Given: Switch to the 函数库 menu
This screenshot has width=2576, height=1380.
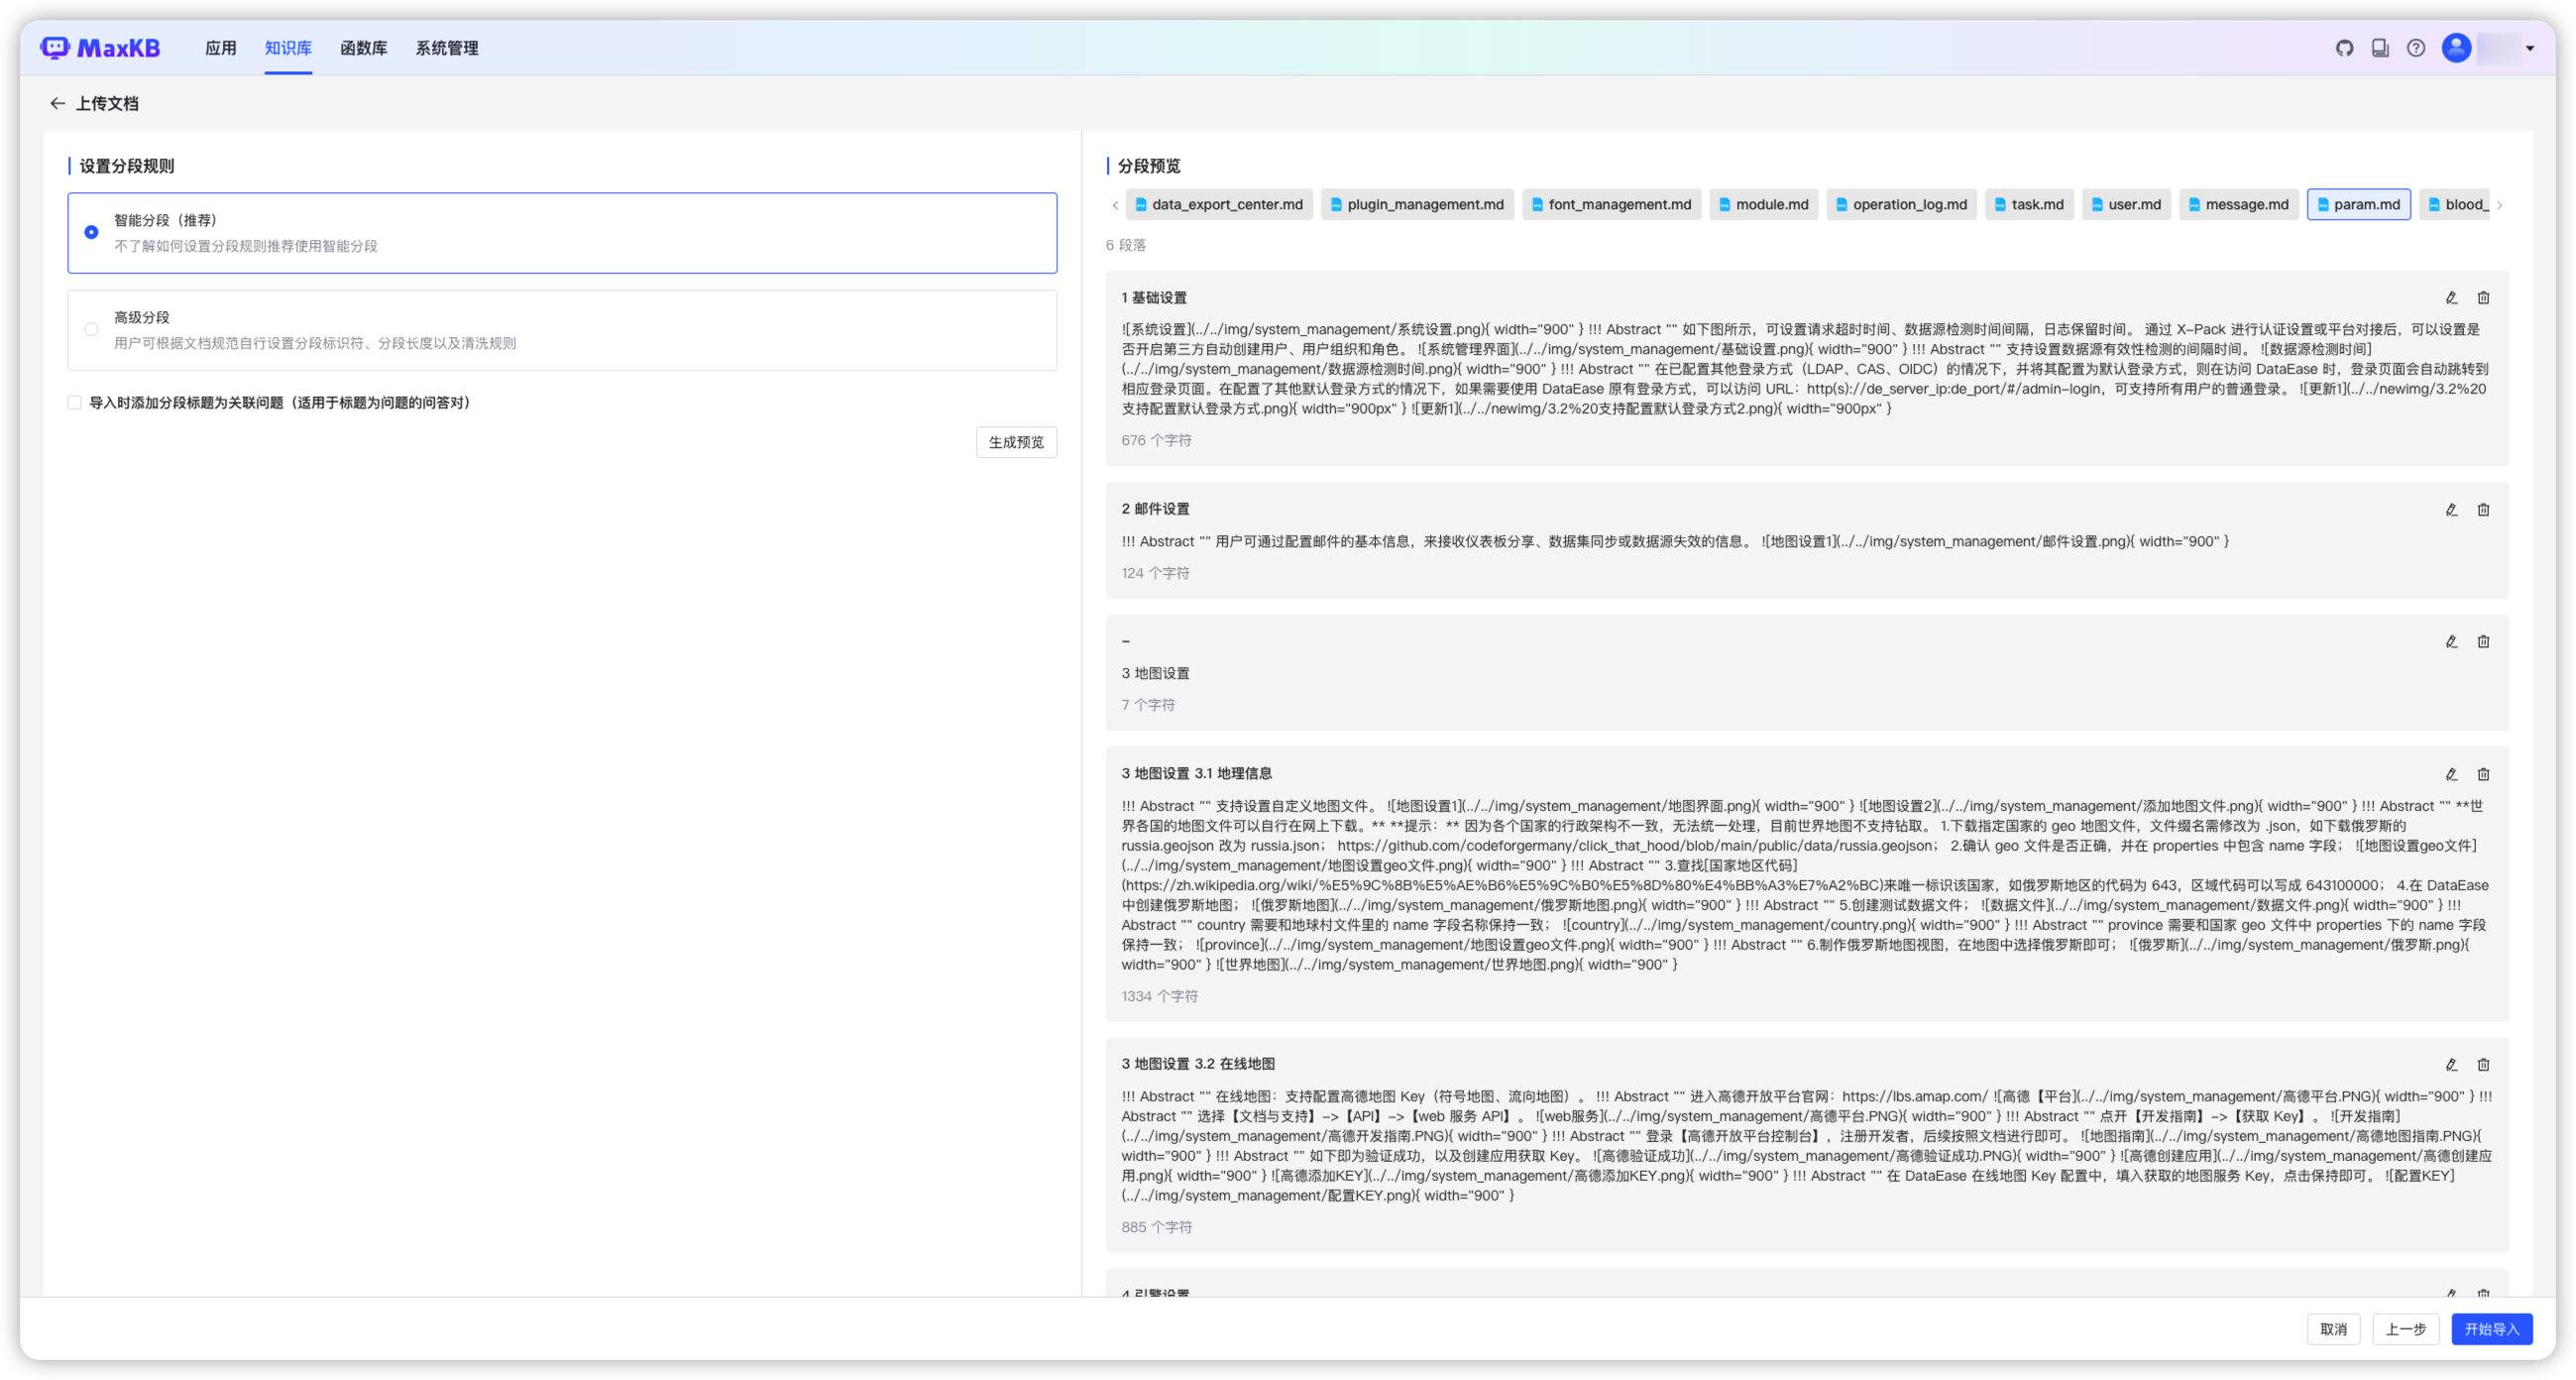Looking at the screenshot, I should click(363, 48).
